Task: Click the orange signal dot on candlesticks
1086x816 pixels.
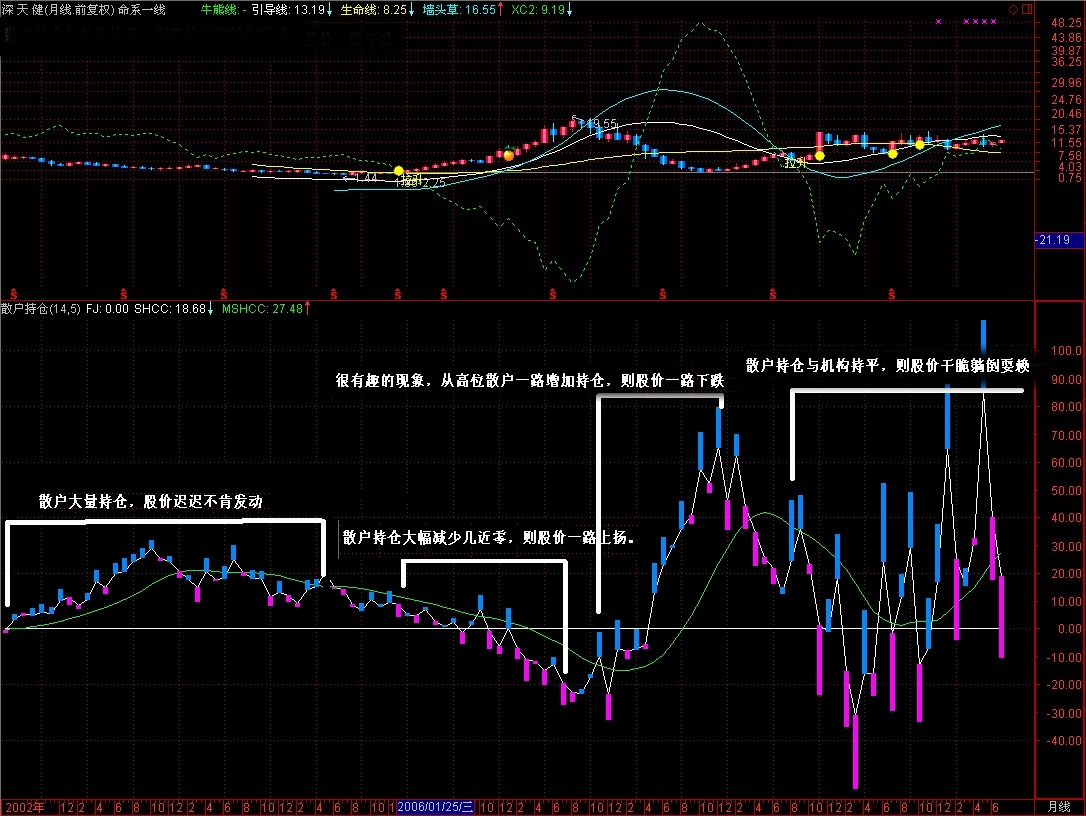Action: (509, 155)
